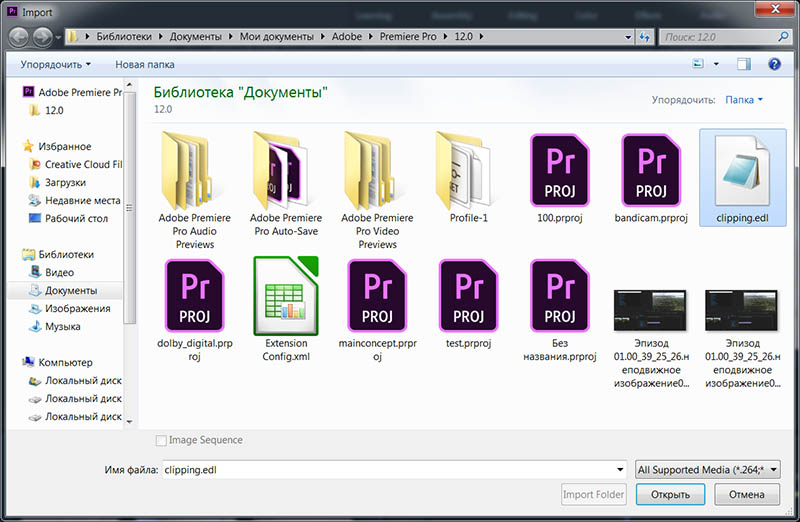The image size is (800, 522).
Task: Open the 12.0 folder in sidebar
Action: pos(46,110)
